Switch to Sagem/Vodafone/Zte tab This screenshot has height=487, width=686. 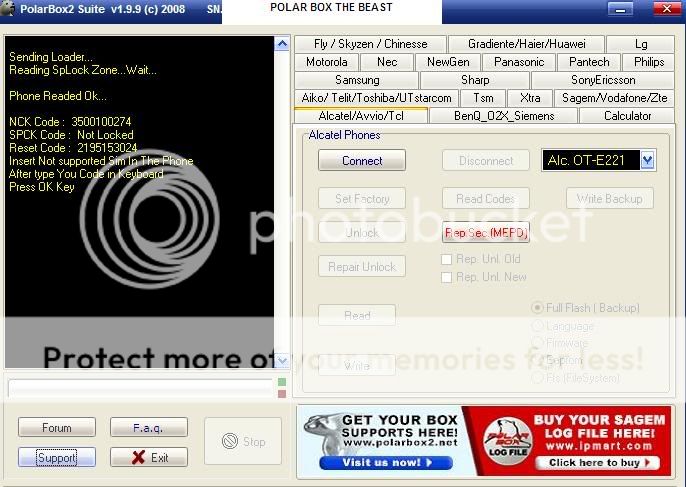[x=614, y=98]
